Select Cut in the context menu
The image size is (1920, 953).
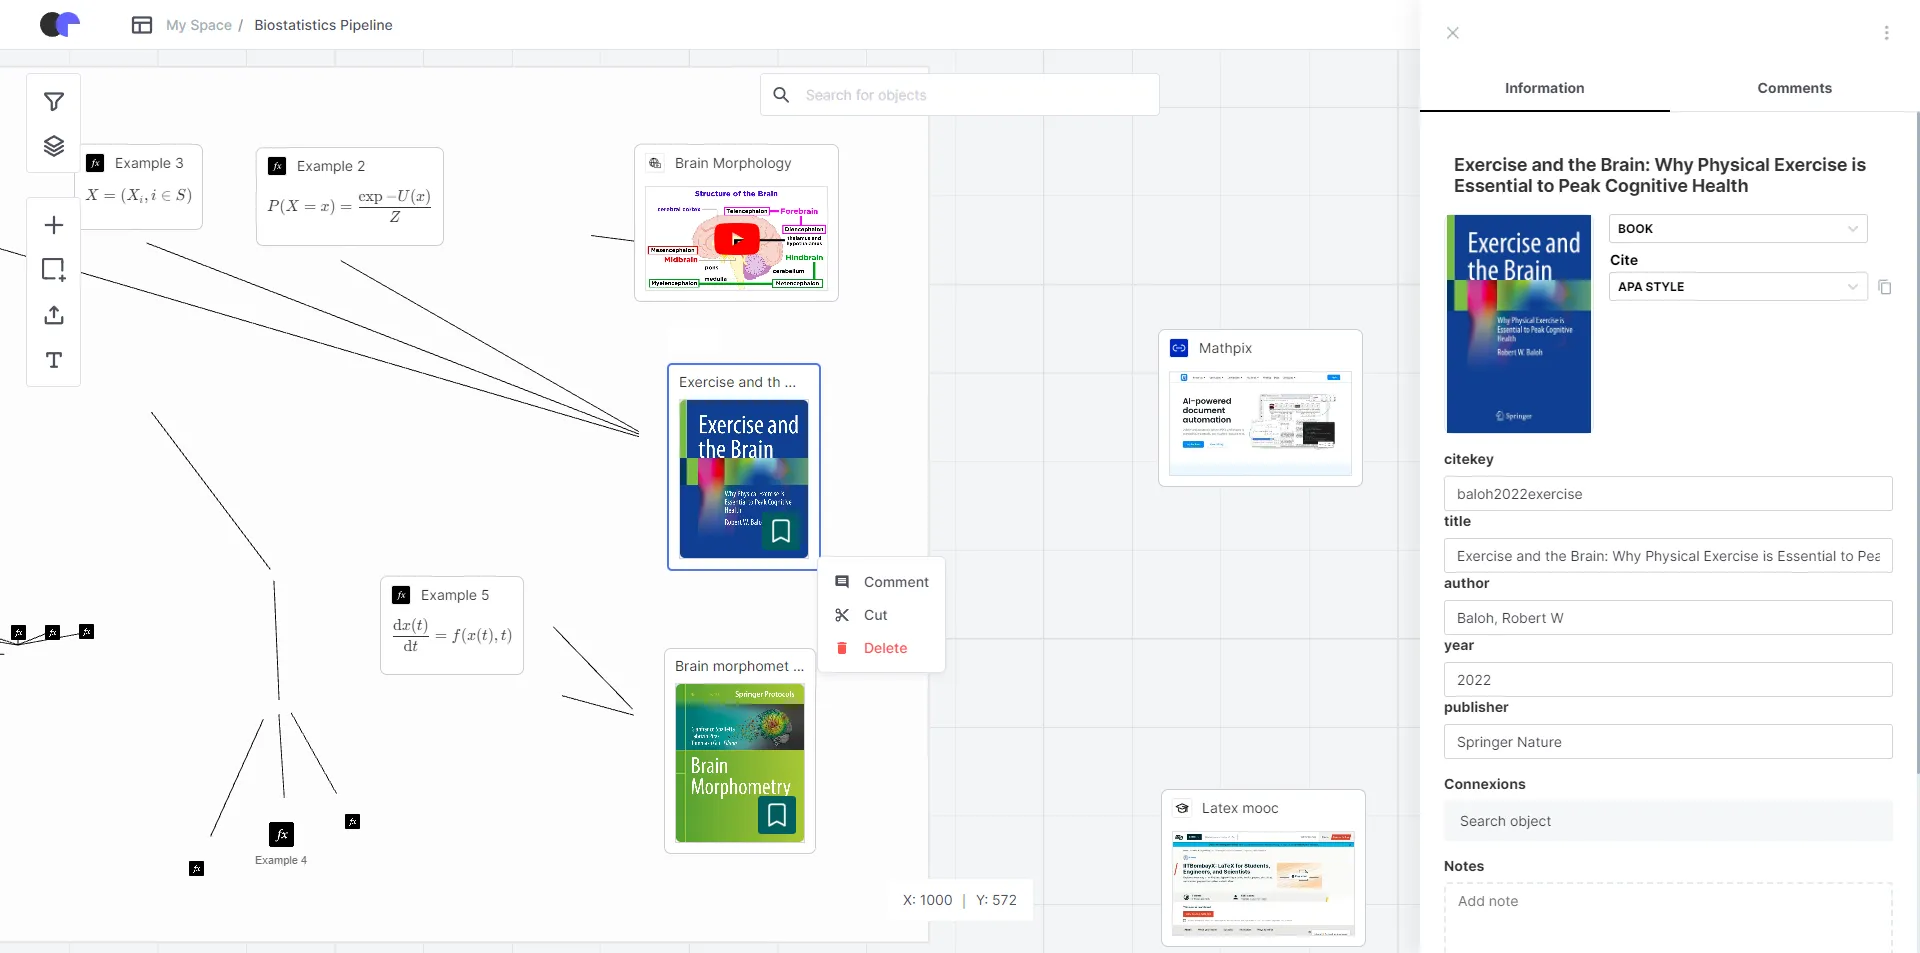tap(875, 615)
